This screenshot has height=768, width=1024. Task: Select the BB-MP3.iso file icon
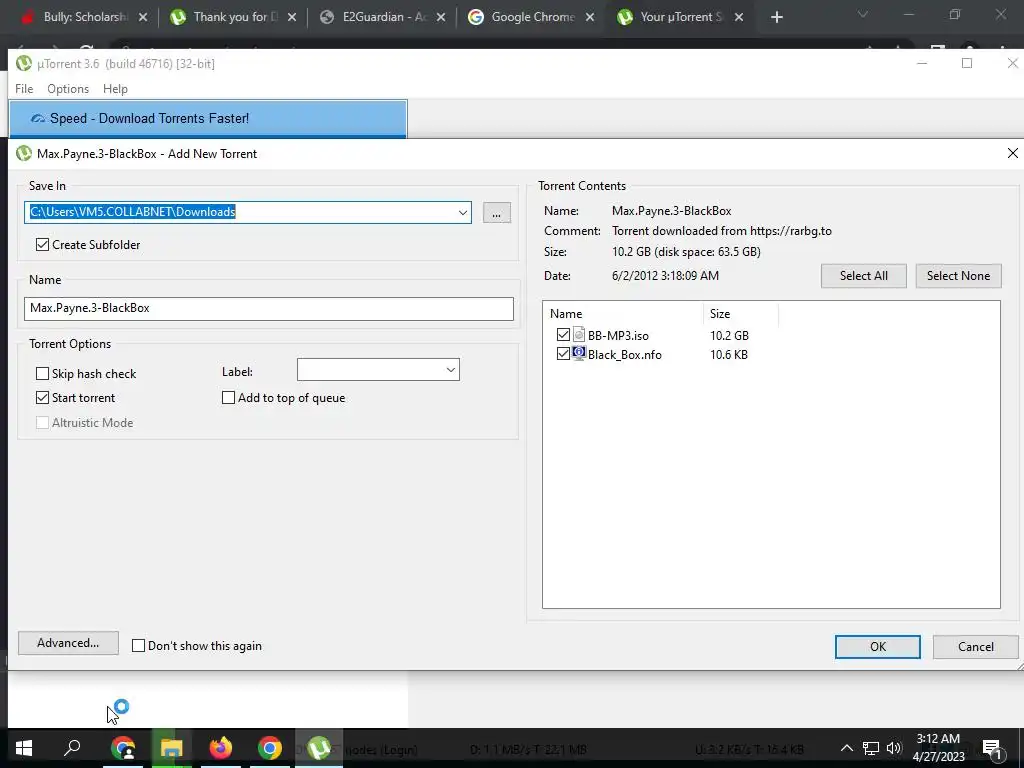coord(579,335)
